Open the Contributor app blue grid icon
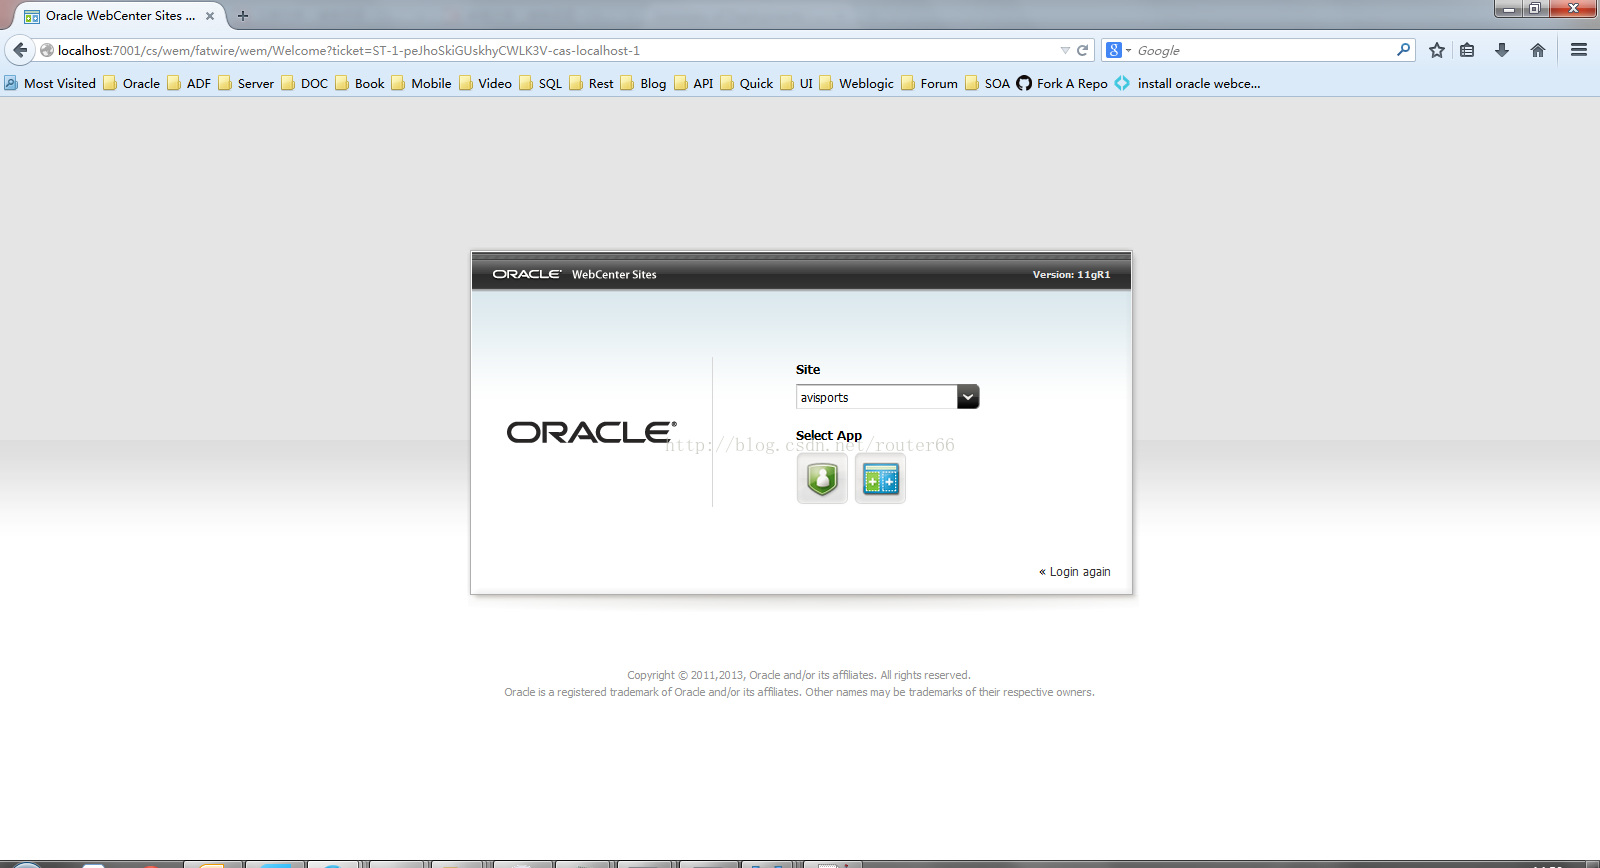The image size is (1600, 868). (880, 479)
